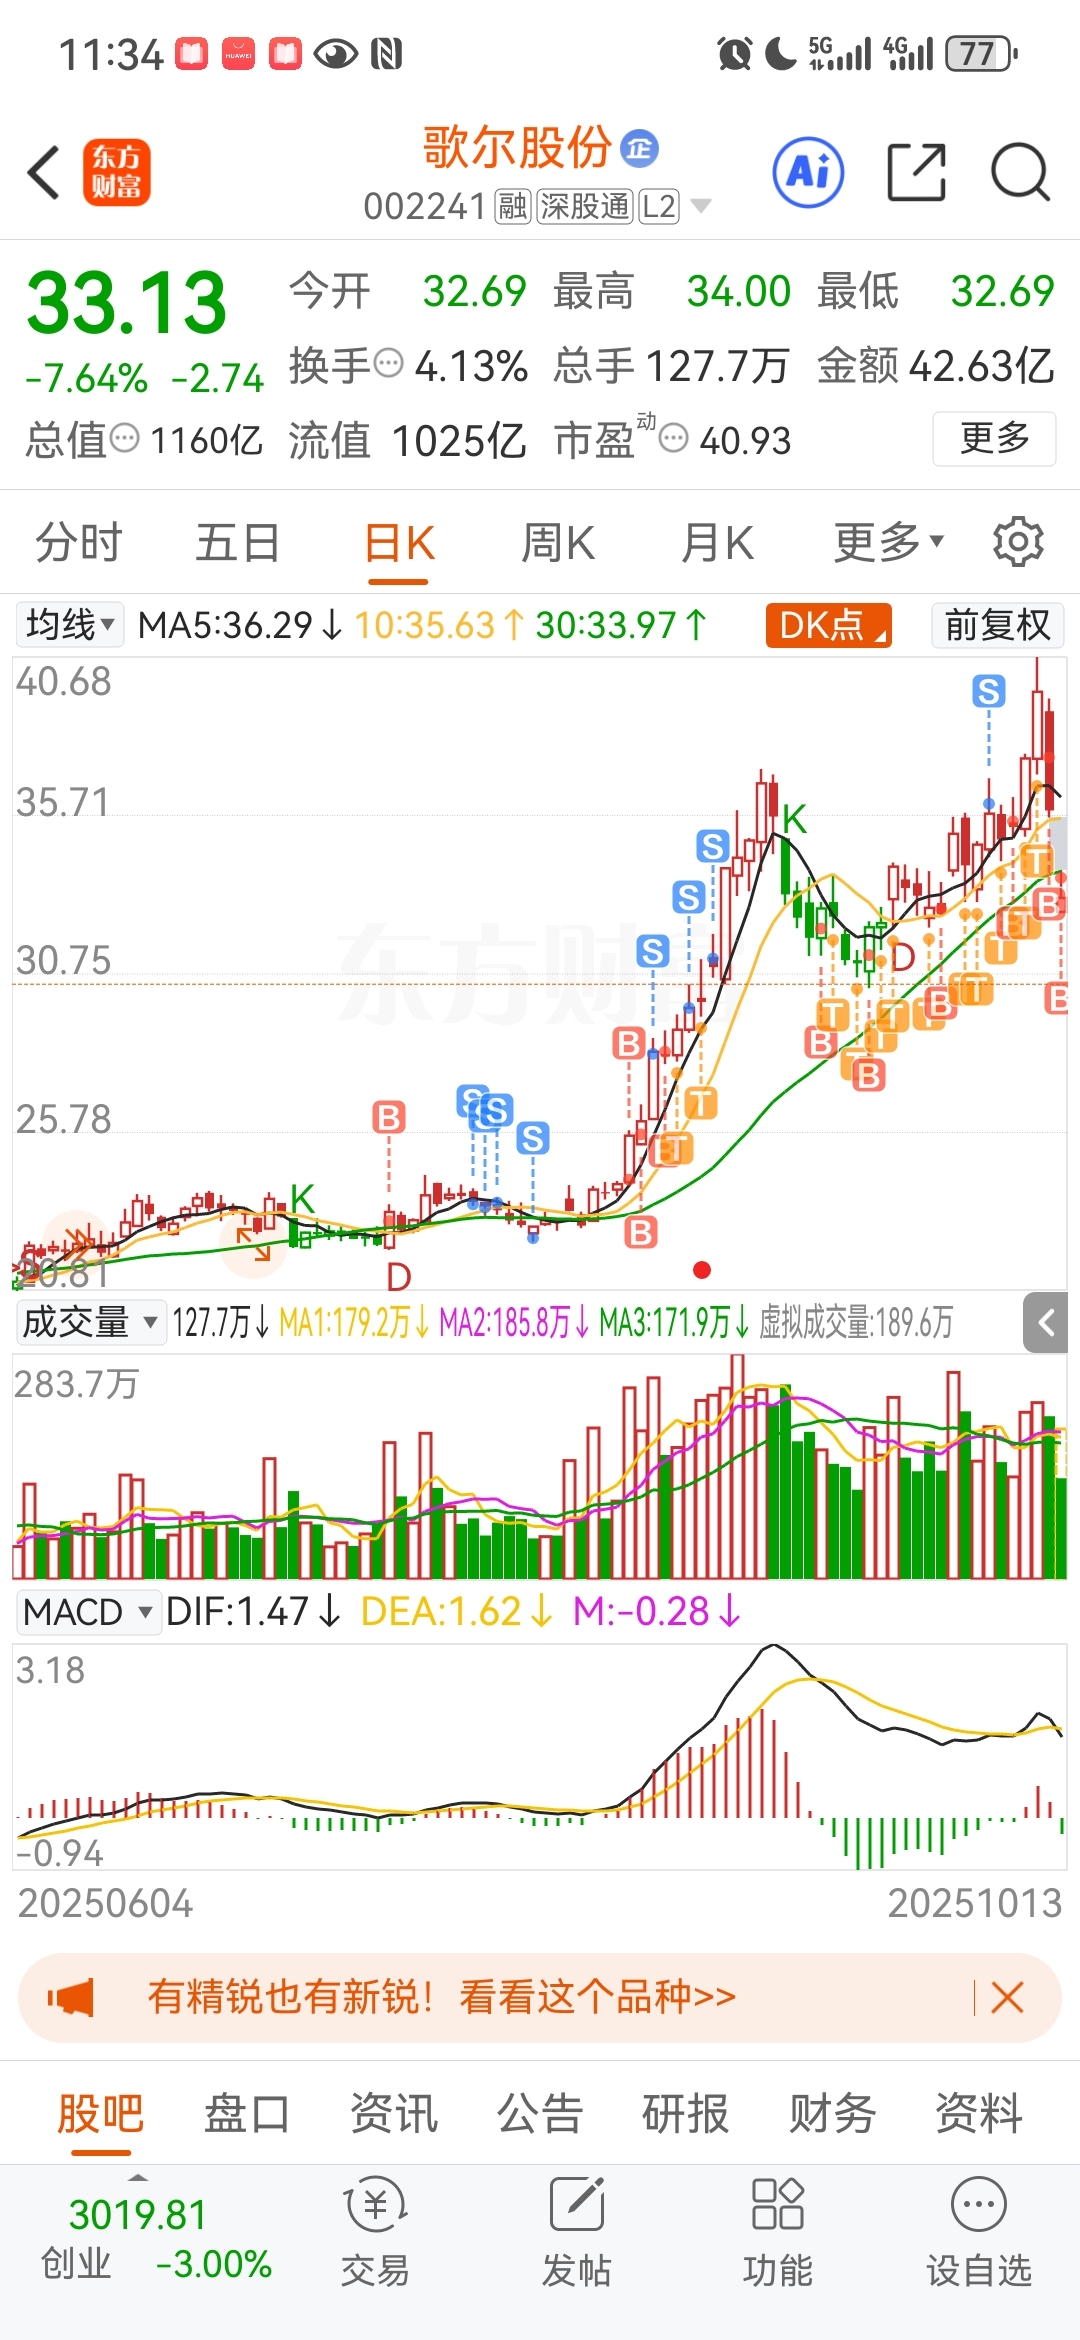Tap the MA5:36.29 value
The image size is (1080, 2340).
click(240, 625)
